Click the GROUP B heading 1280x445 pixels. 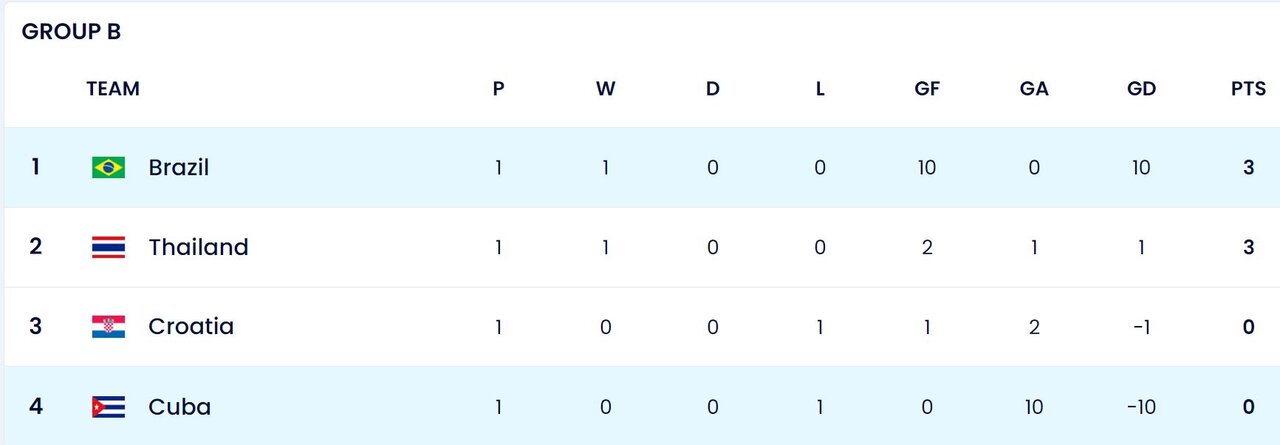(71, 32)
